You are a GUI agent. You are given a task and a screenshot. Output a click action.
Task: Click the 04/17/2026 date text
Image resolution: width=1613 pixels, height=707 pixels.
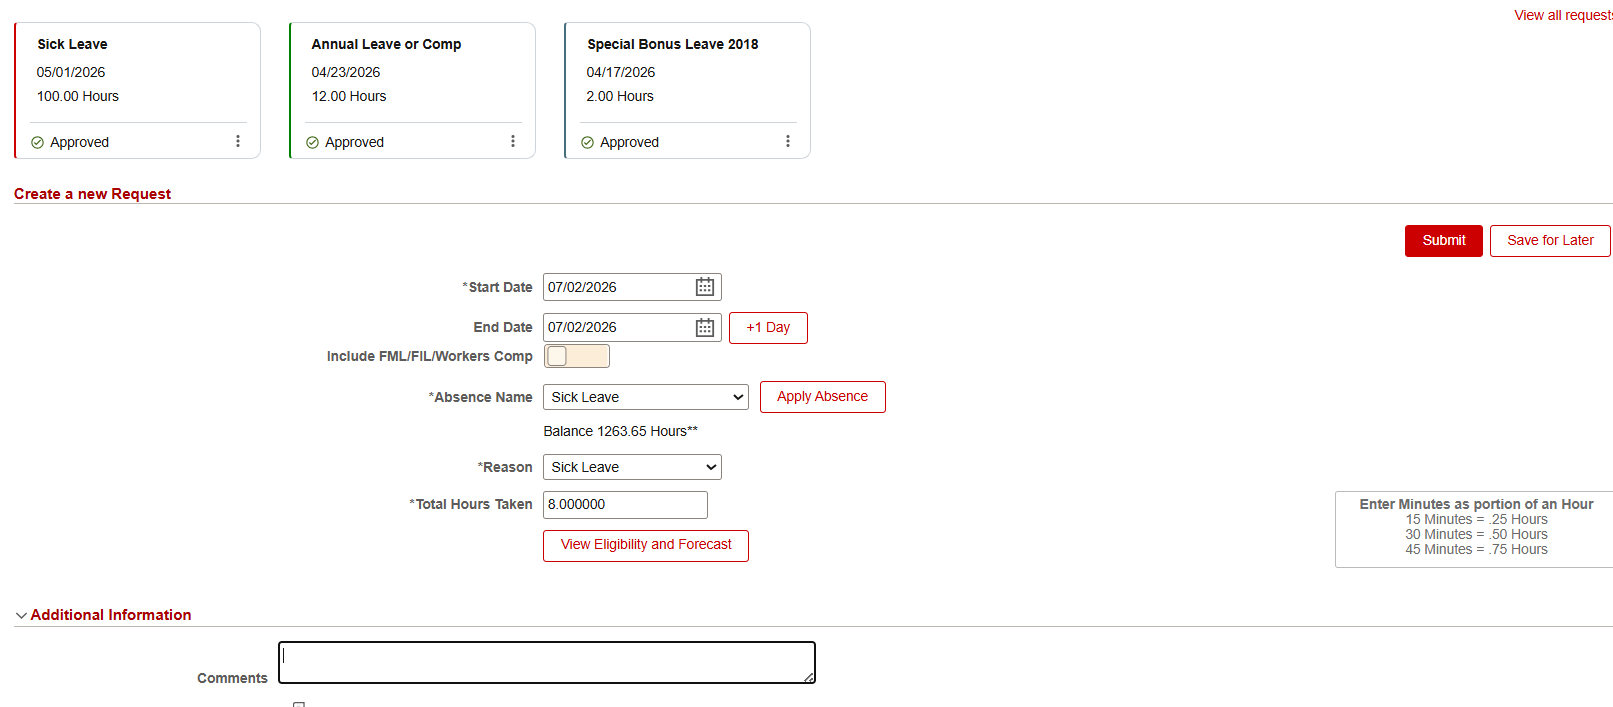(x=621, y=72)
